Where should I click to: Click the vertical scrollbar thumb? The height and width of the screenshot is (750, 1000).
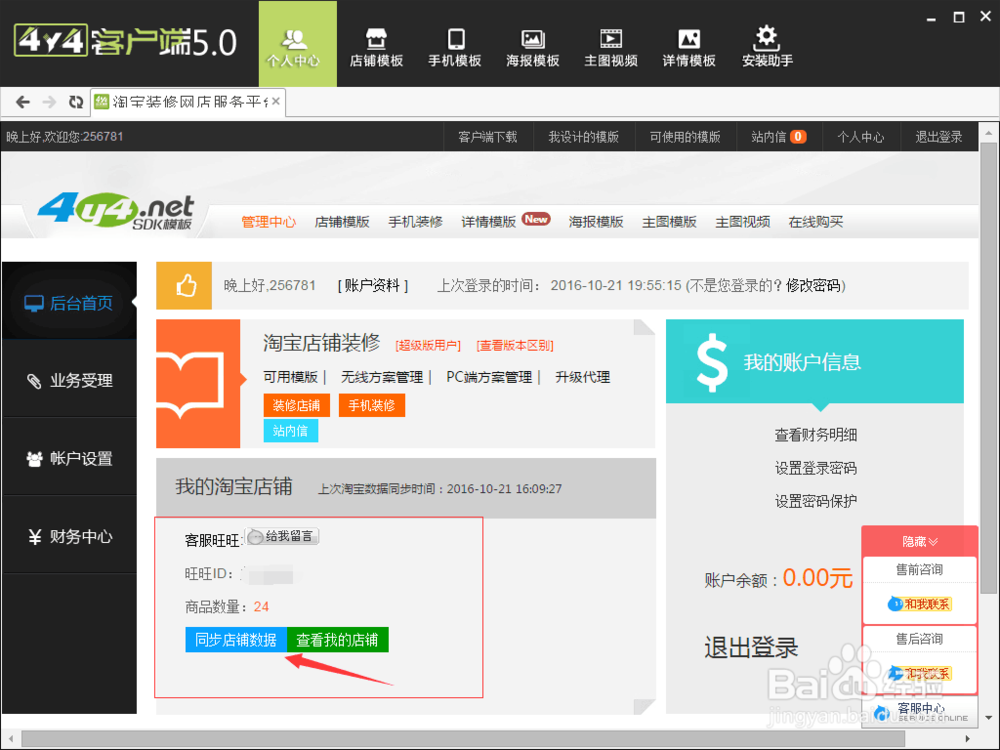pos(989,368)
